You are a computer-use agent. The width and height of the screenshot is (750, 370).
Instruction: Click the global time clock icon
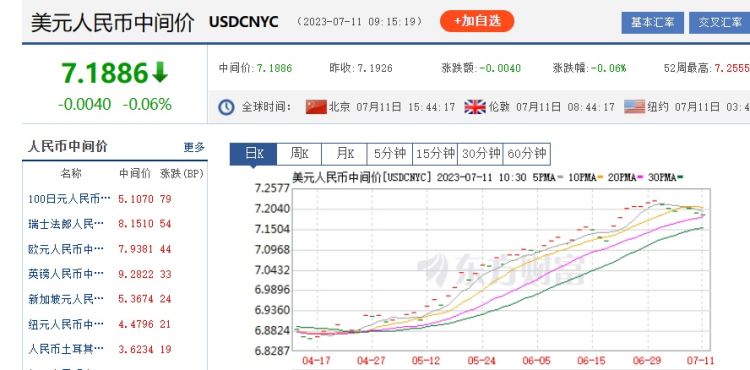226,107
